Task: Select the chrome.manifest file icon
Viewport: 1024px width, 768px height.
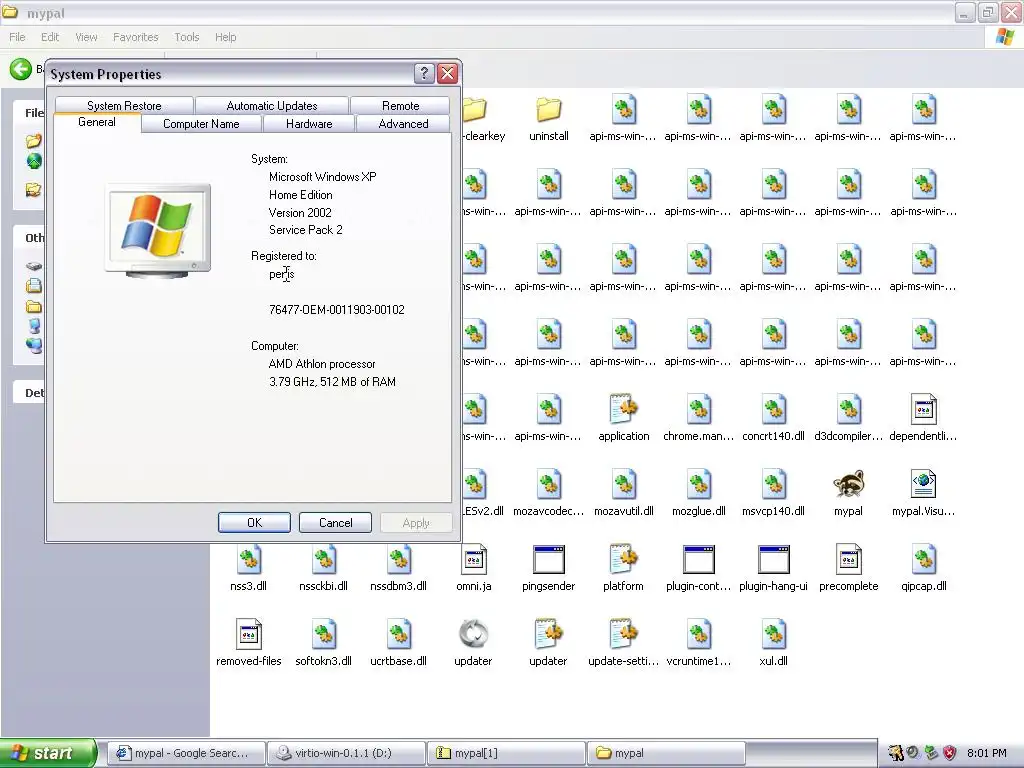Action: click(698, 409)
